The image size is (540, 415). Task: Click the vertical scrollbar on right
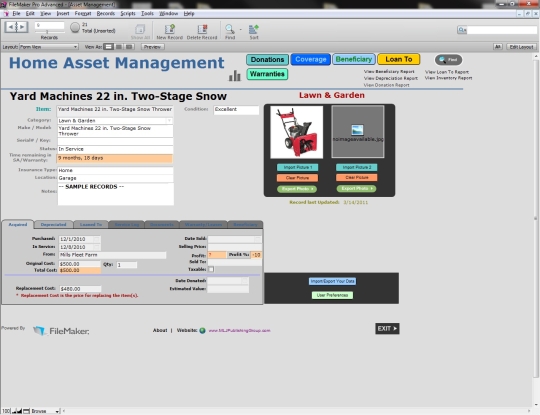536,218
